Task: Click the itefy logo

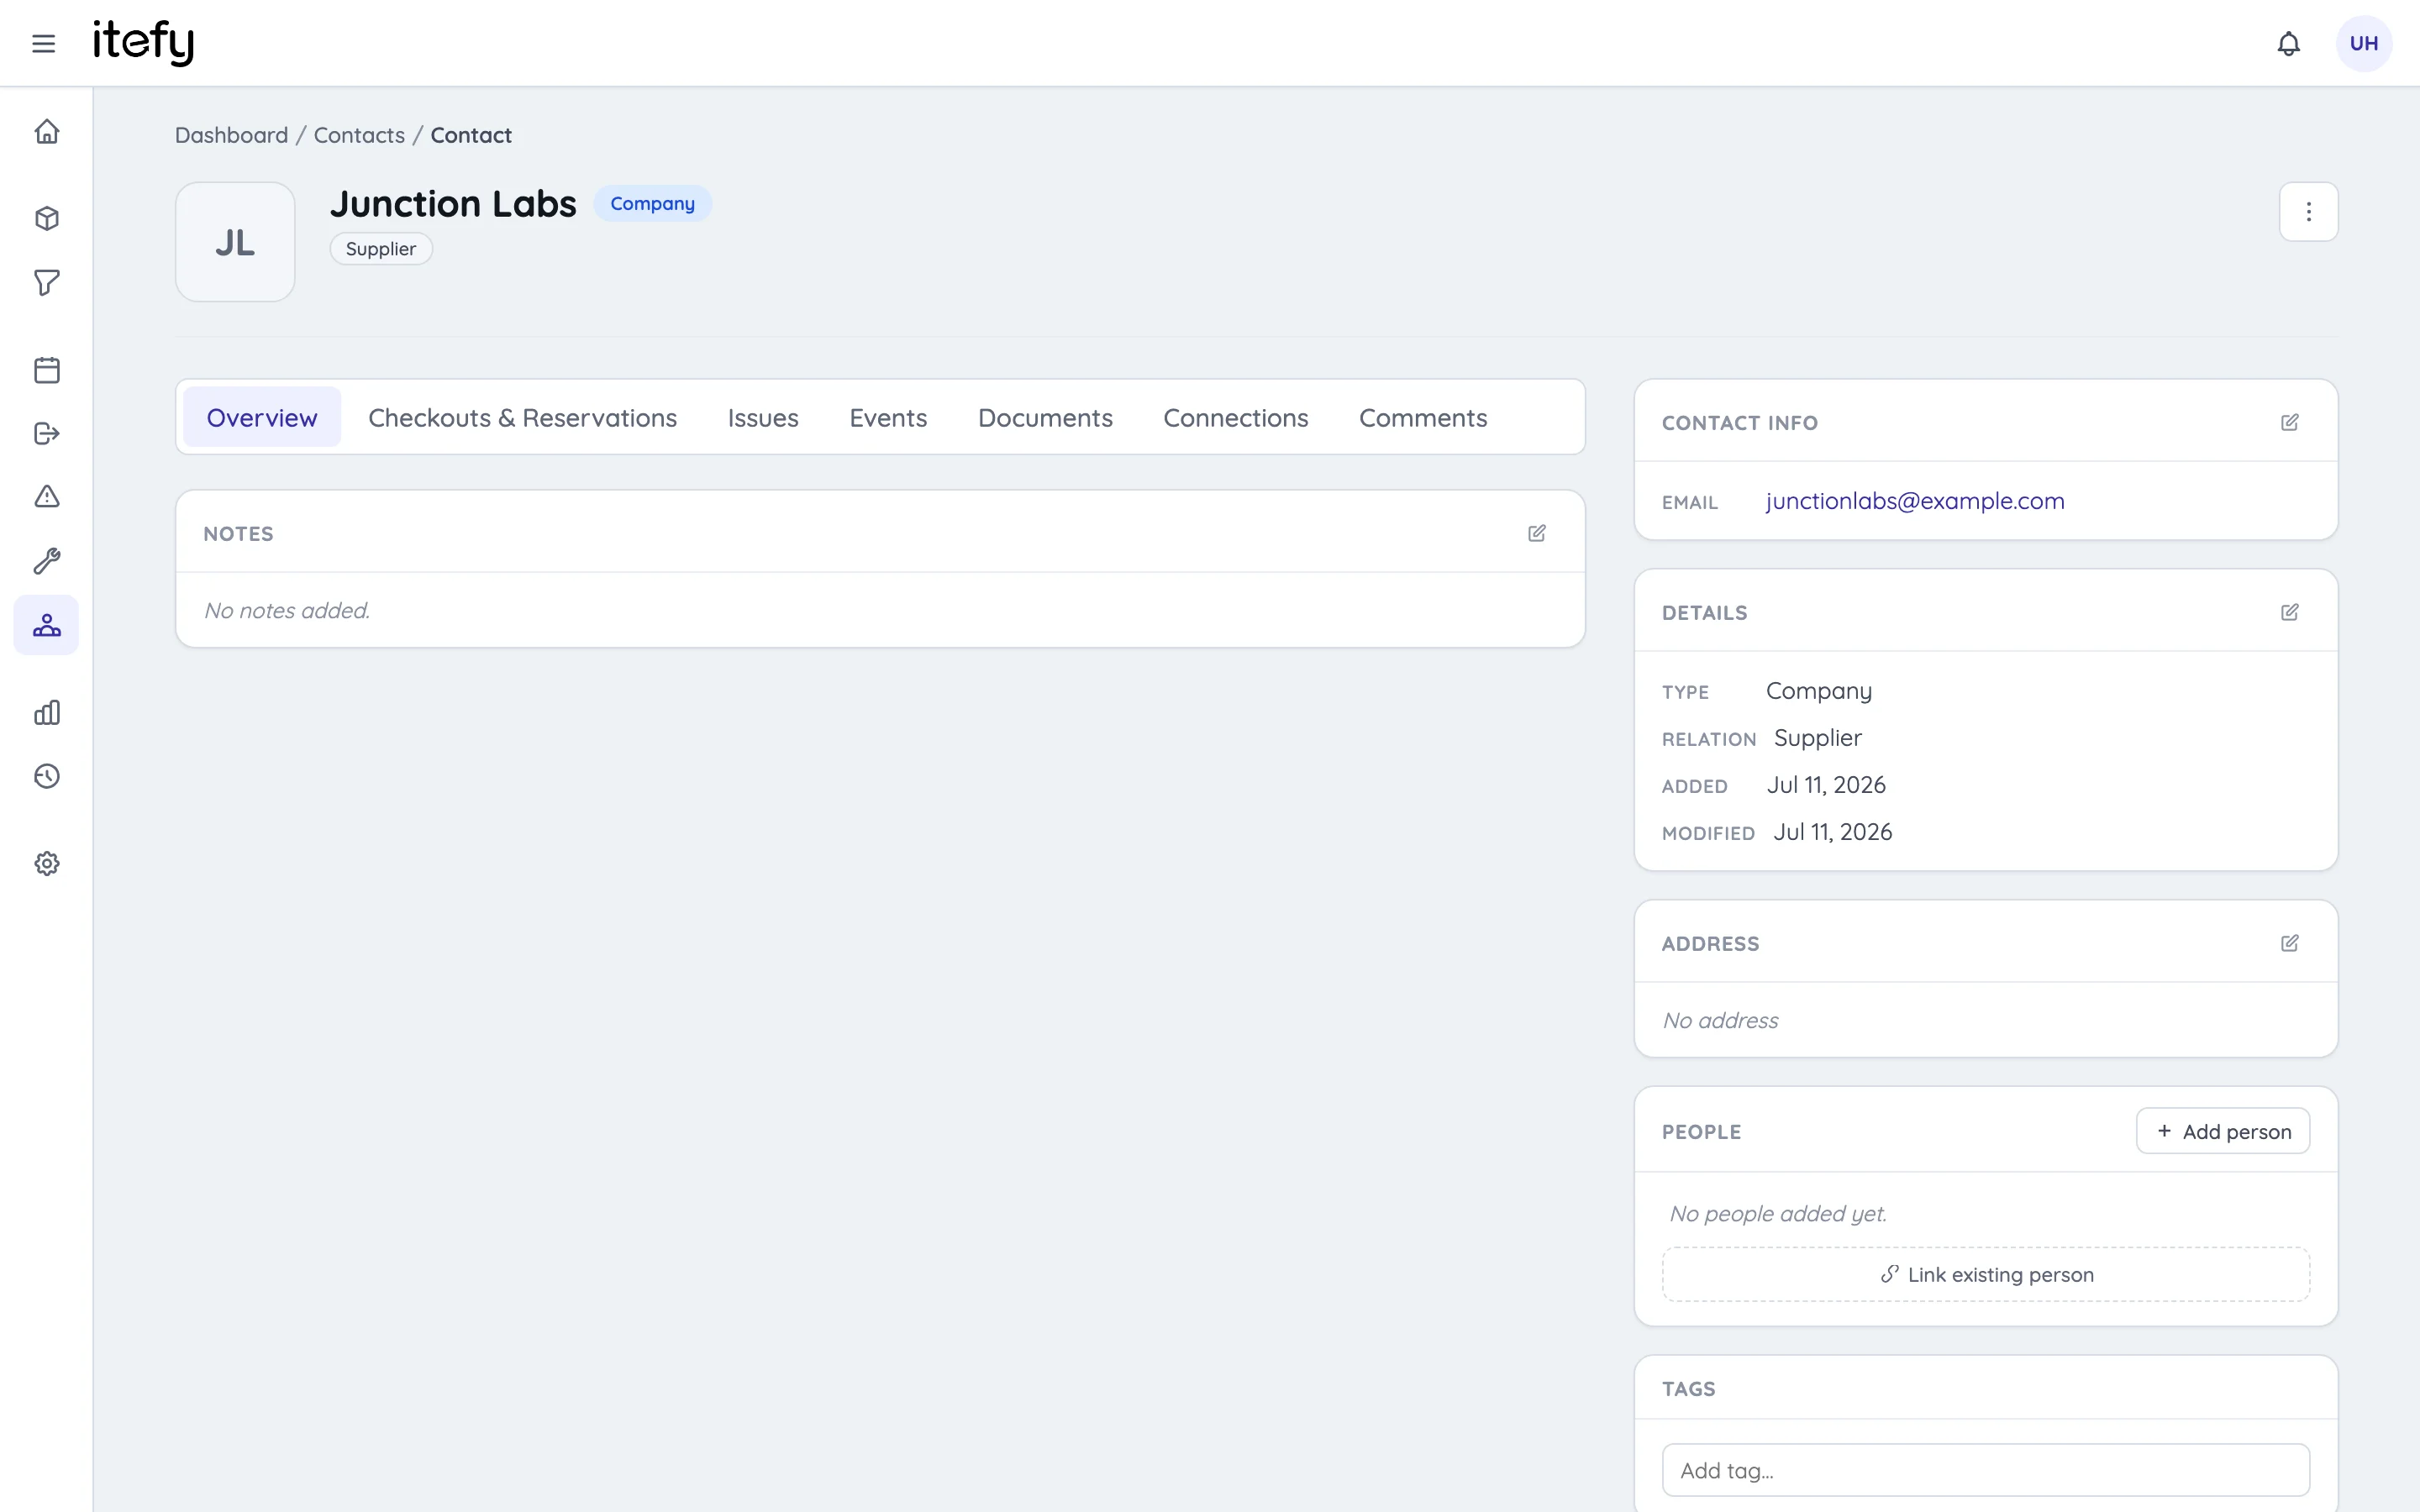Action: click(143, 42)
